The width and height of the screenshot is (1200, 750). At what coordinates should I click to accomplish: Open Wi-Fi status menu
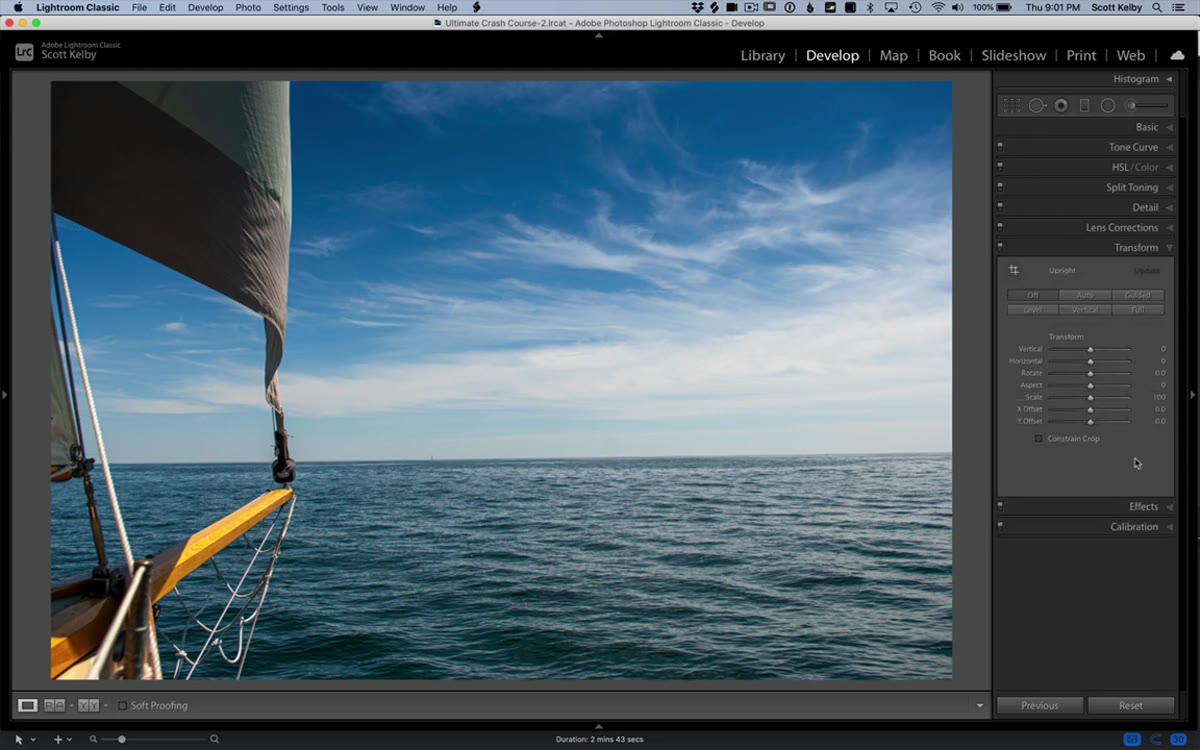pyautogui.click(x=938, y=7)
